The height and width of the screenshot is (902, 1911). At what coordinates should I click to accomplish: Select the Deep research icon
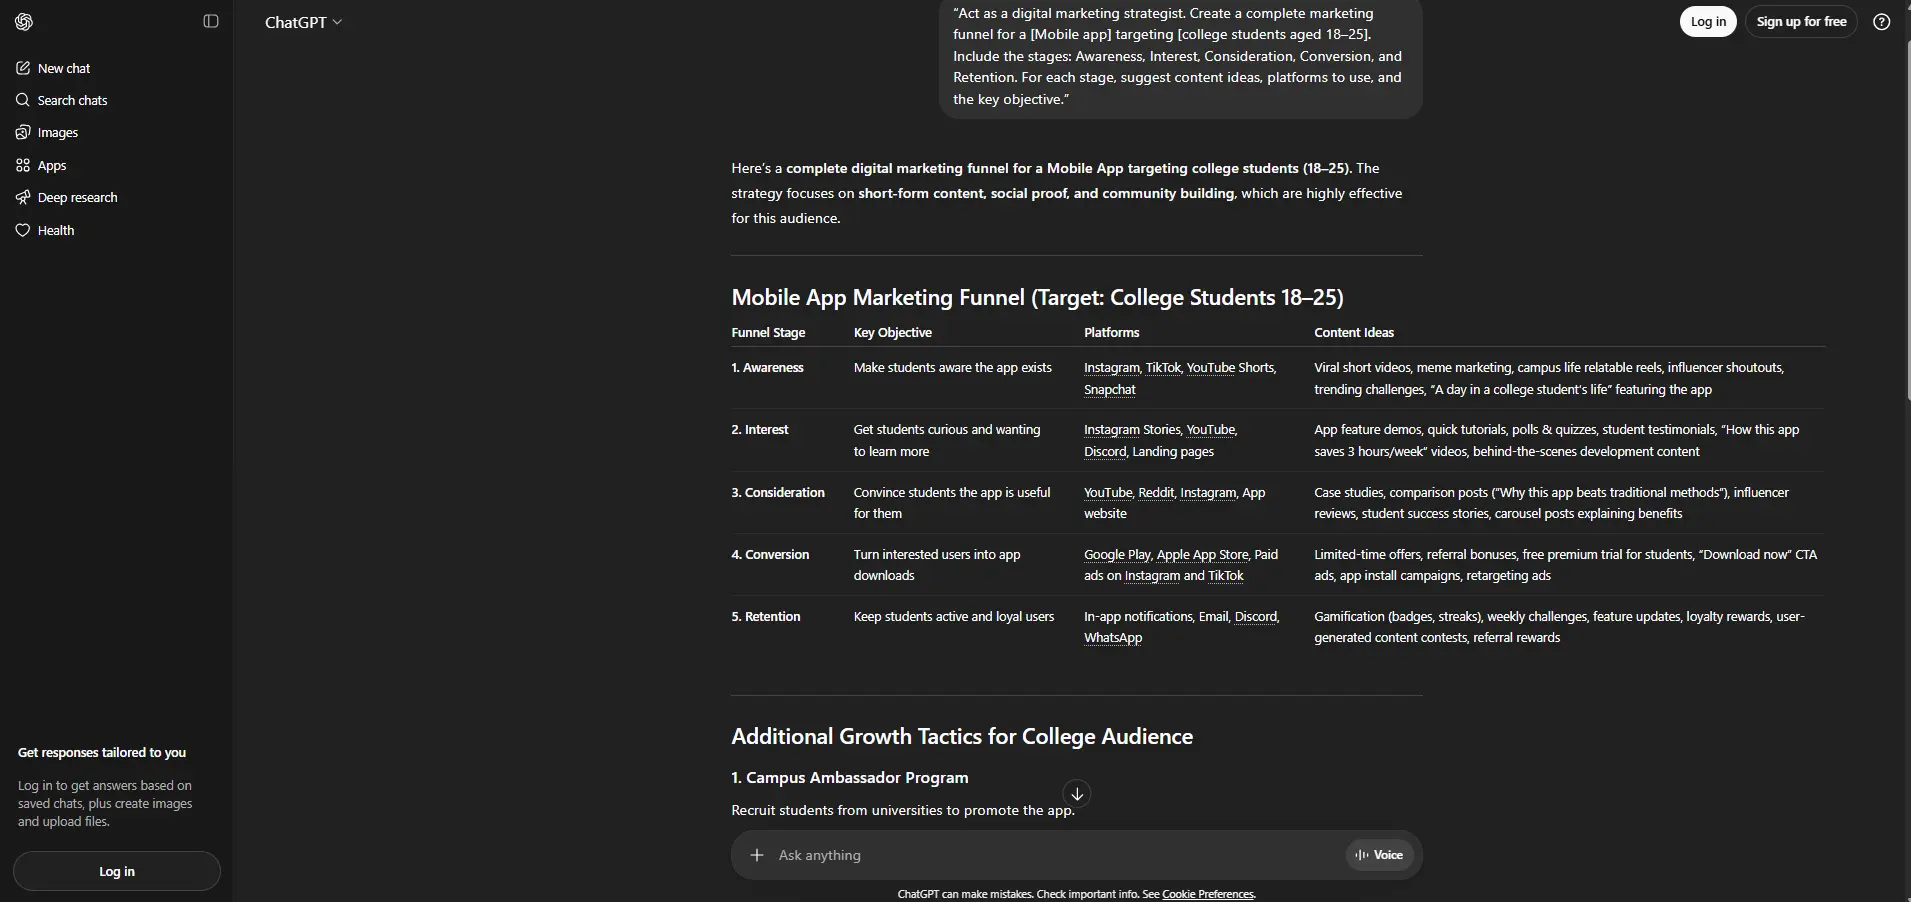tap(23, 198)
